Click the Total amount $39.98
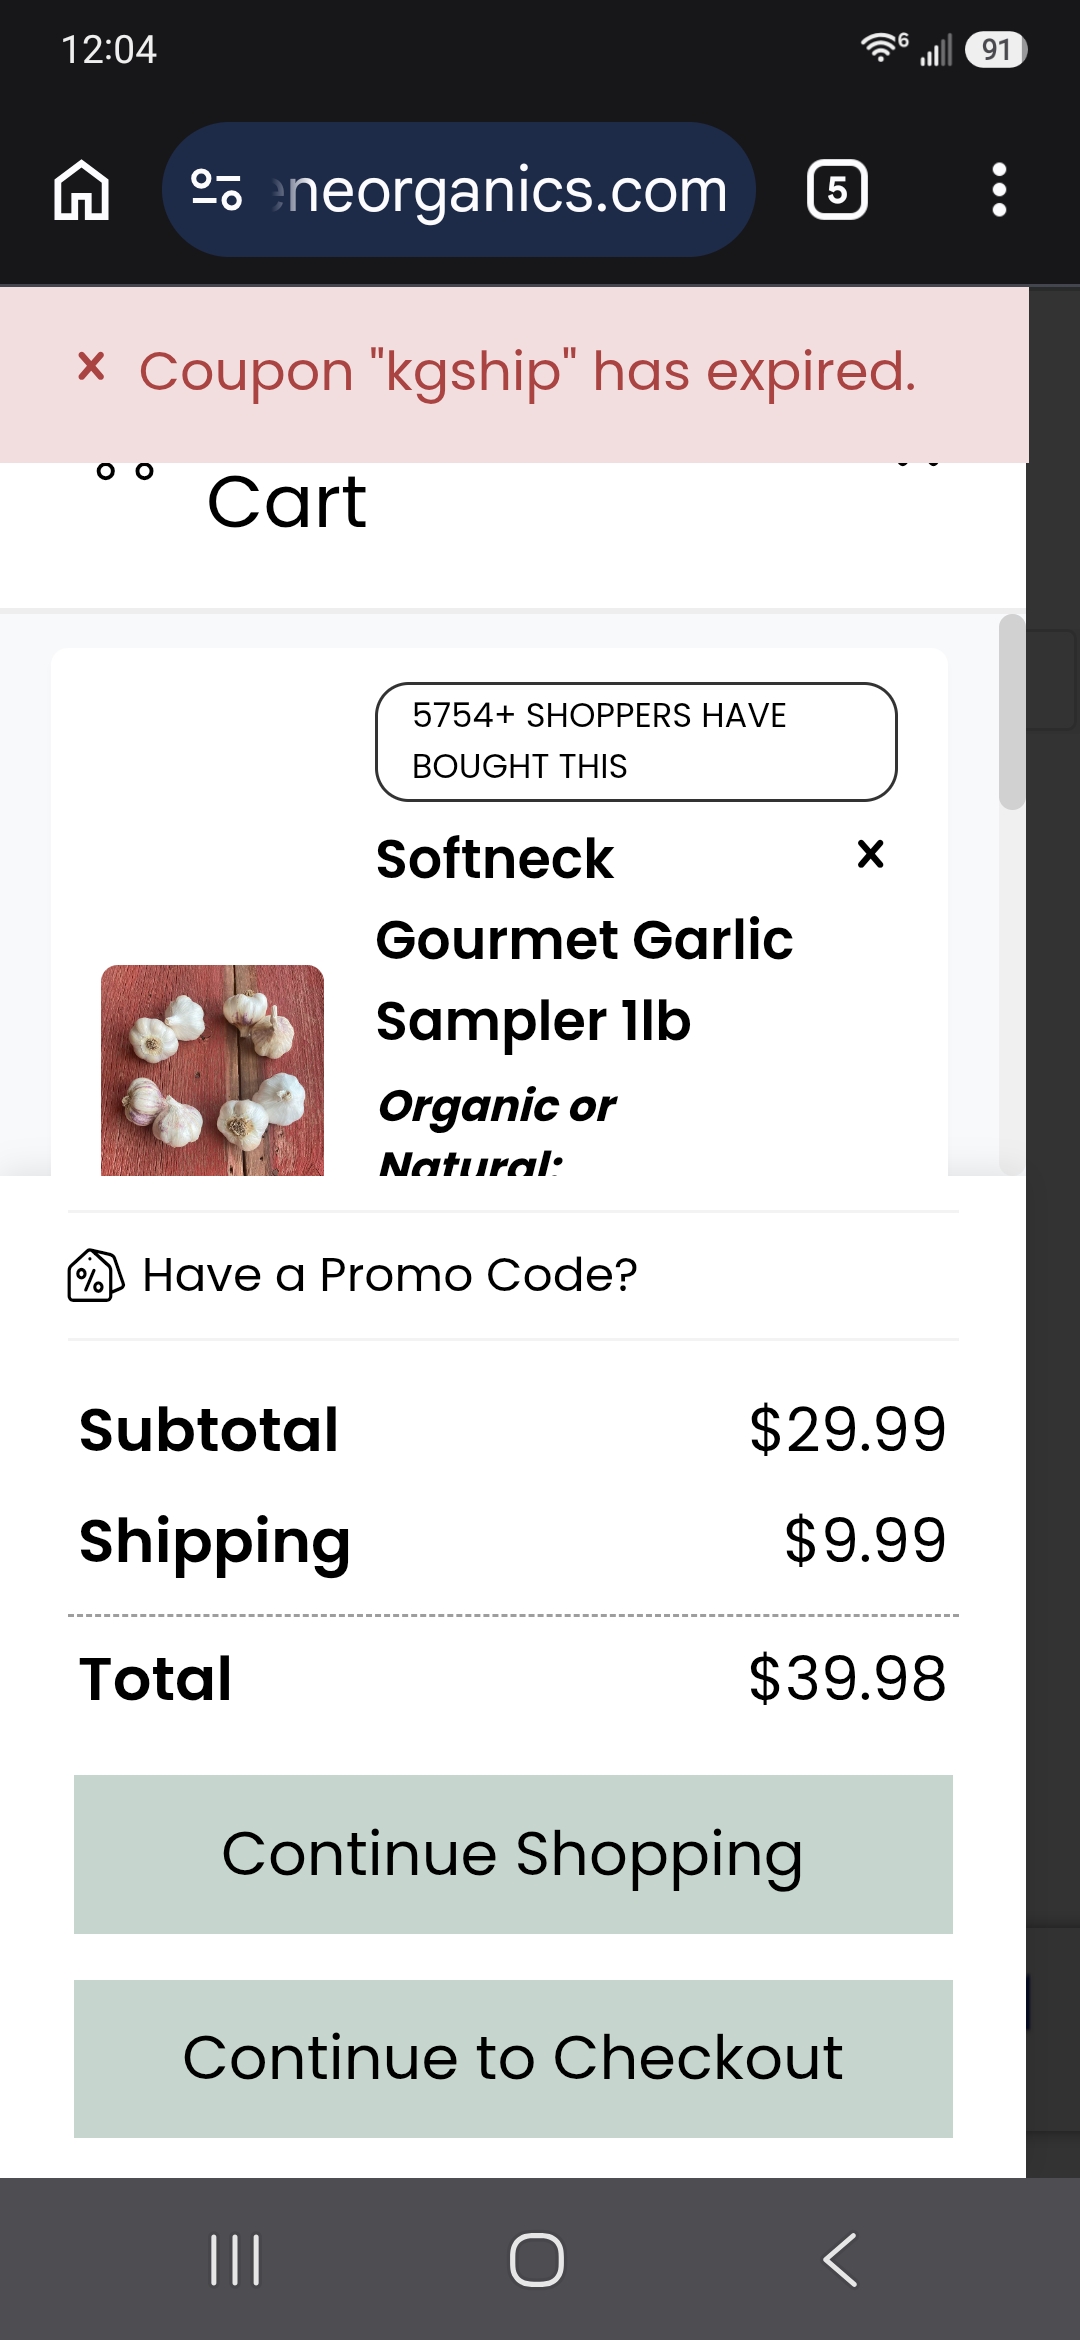Screen dimensions: 1080x2340 click(847, 1678)
